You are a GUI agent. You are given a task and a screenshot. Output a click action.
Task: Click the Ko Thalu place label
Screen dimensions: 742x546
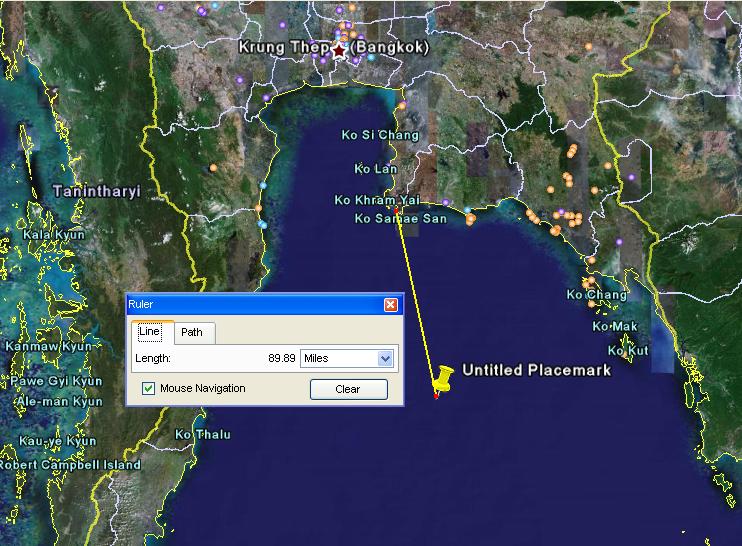point(202,435)
